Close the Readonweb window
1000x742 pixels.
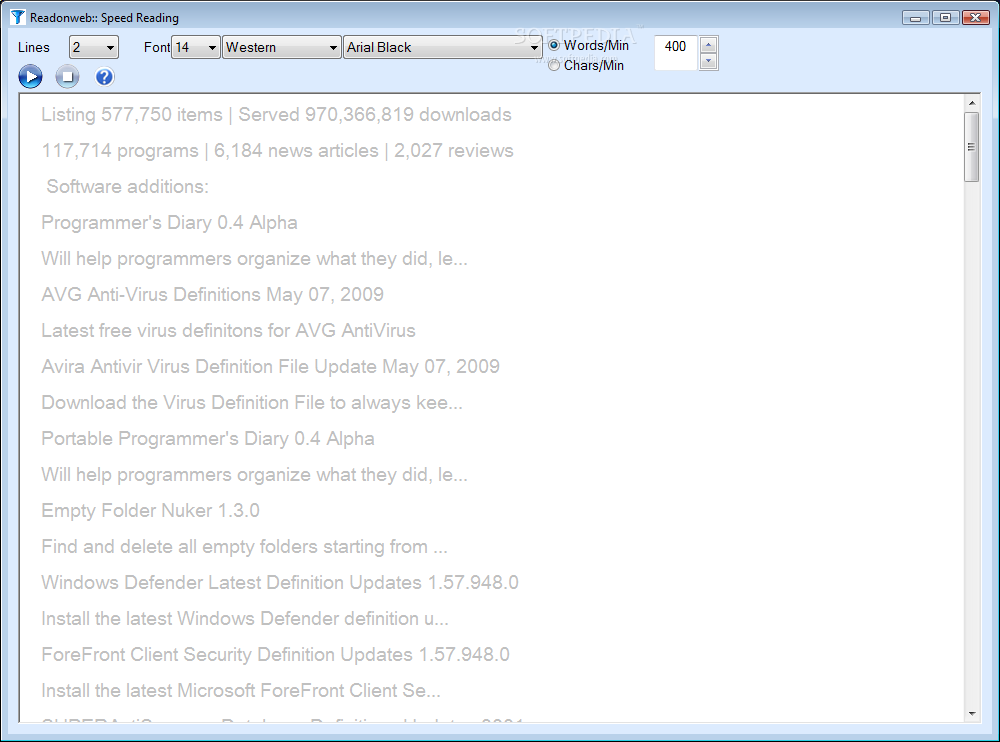975,18
